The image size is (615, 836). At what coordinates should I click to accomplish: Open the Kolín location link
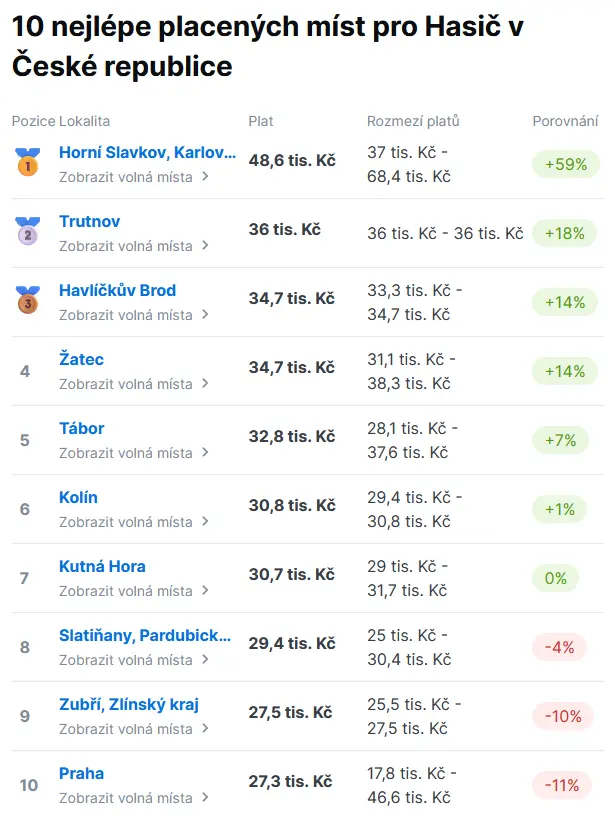[x=78, y=497]
